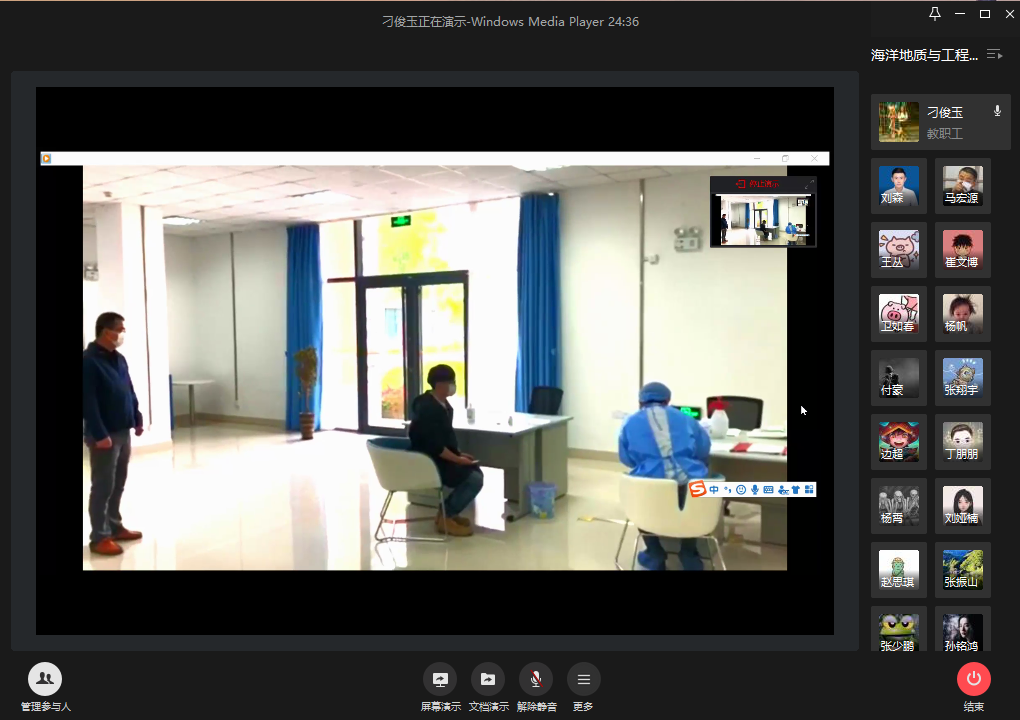This screenshot has width=1020, height=720.
Task: Pin the window using the pushpin icon
Action: tap(935, 13)
